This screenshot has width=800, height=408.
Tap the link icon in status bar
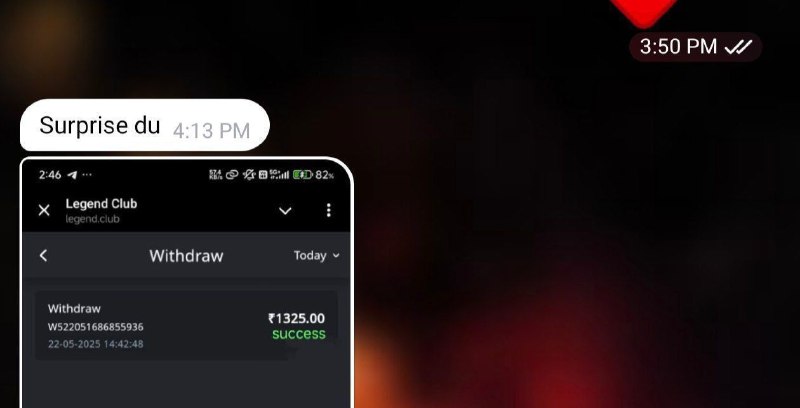(x=232, y=175)
